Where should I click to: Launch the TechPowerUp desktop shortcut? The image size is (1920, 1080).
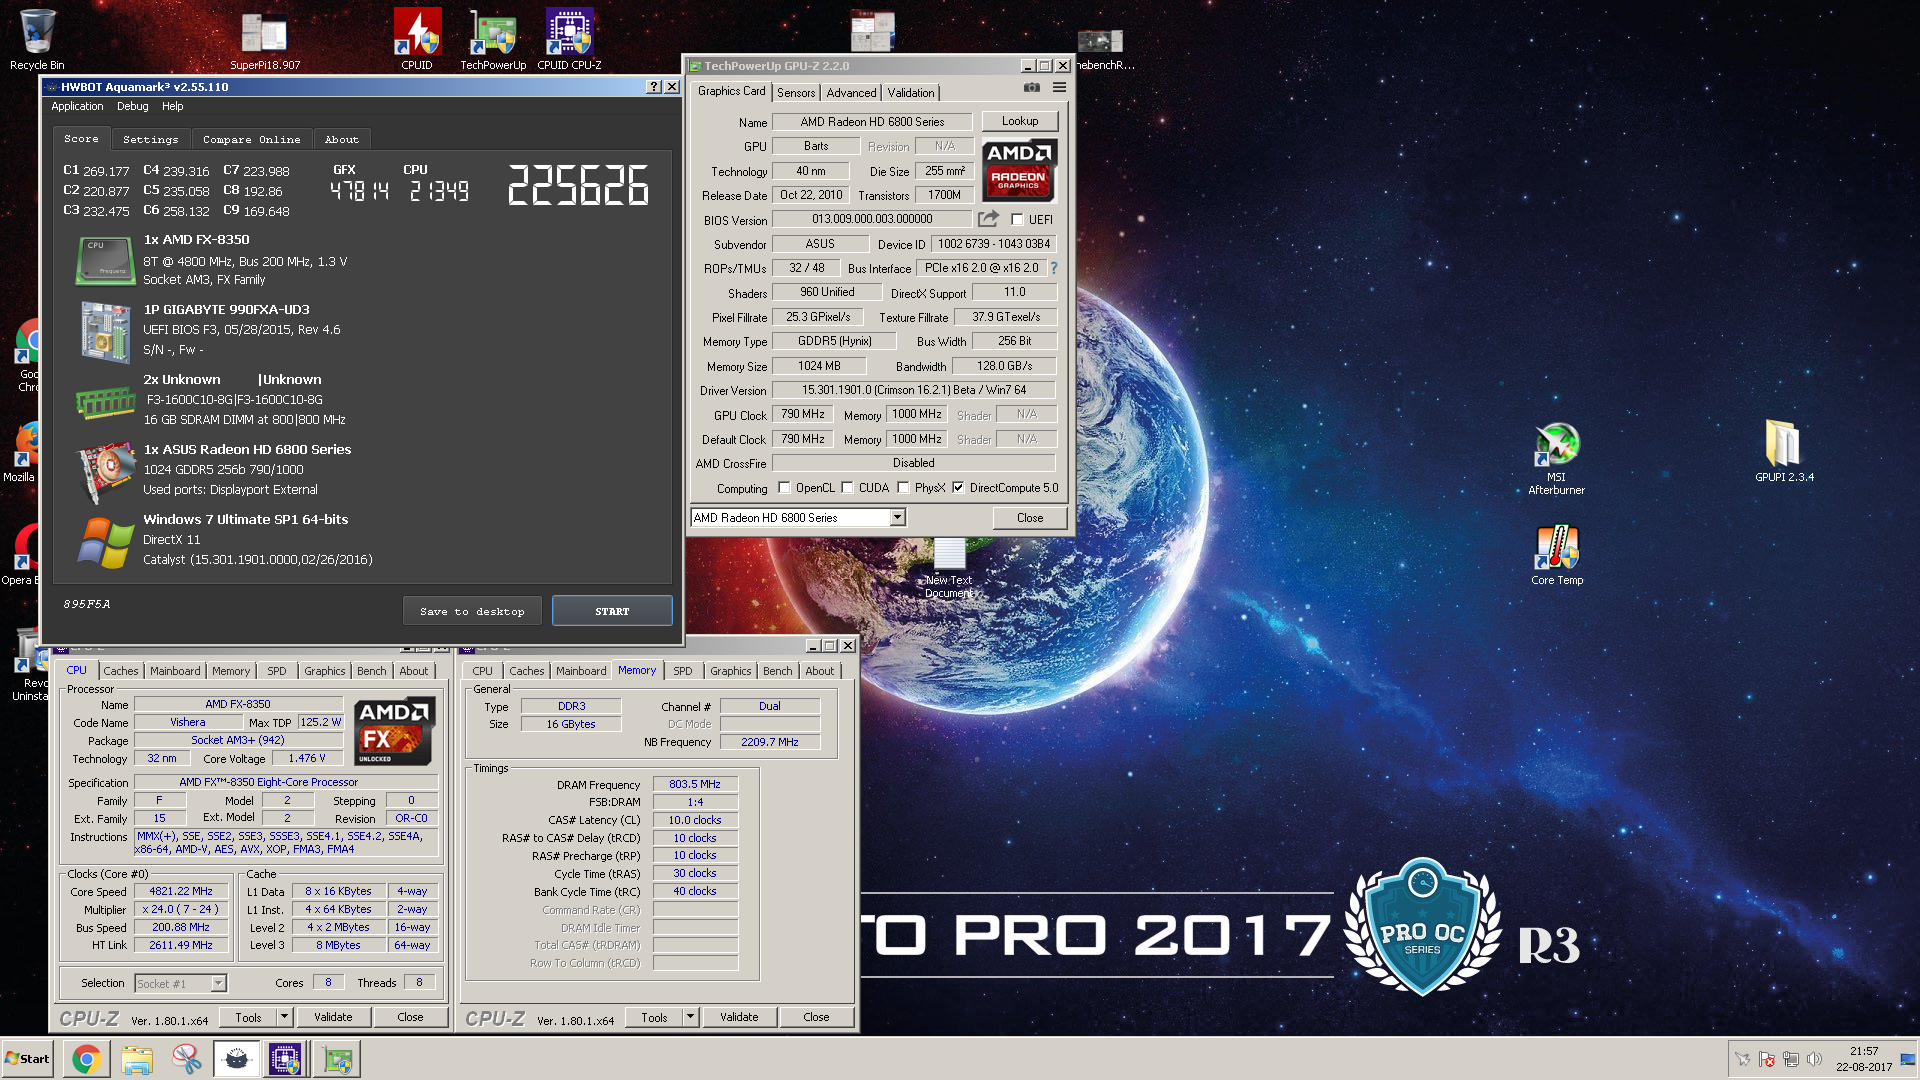click(x=493, y=39)
